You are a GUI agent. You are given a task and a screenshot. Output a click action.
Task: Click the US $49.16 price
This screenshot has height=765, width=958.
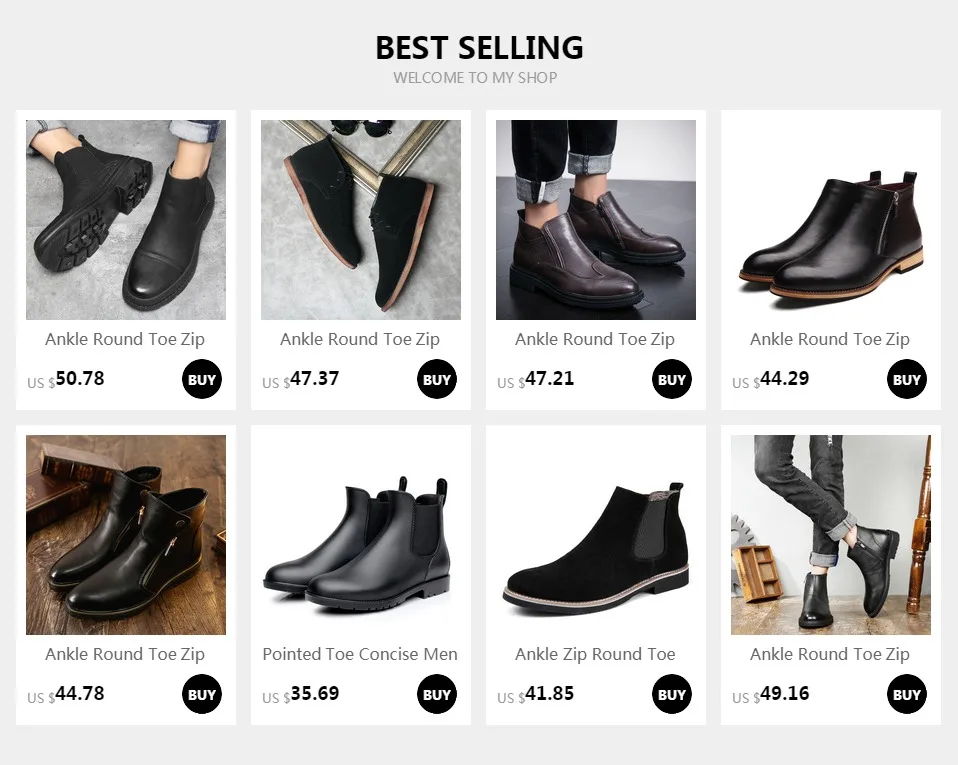[770, 694]
